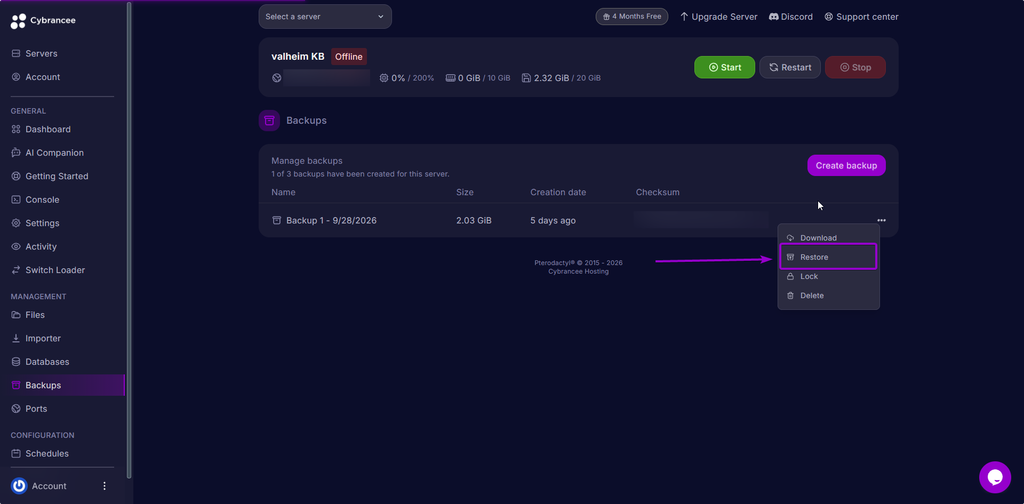Click the user avatar at sidebar bottom
The height and width of the screenshot is (504, 1024).
coord(19,486)
